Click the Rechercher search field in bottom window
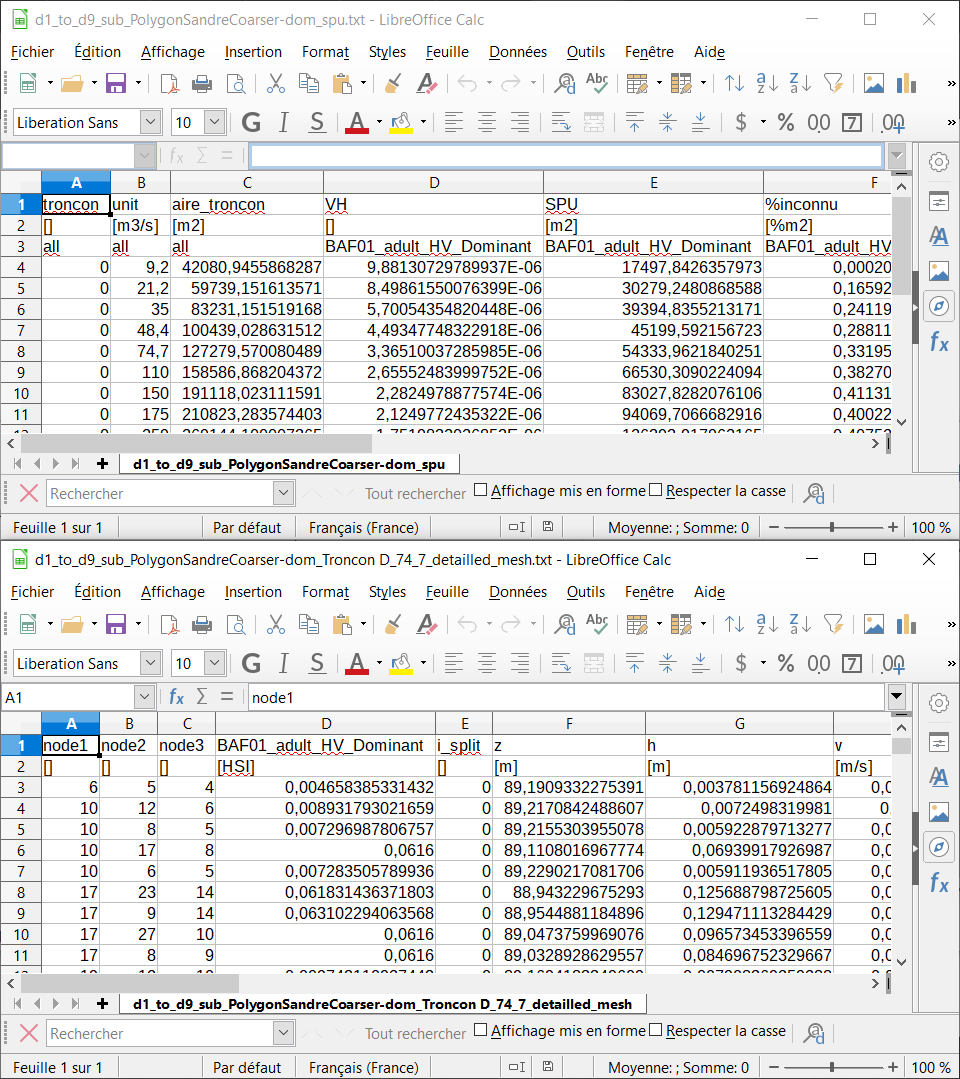This screenshot has width=960, height=1079. click(x=158, y=1033)
